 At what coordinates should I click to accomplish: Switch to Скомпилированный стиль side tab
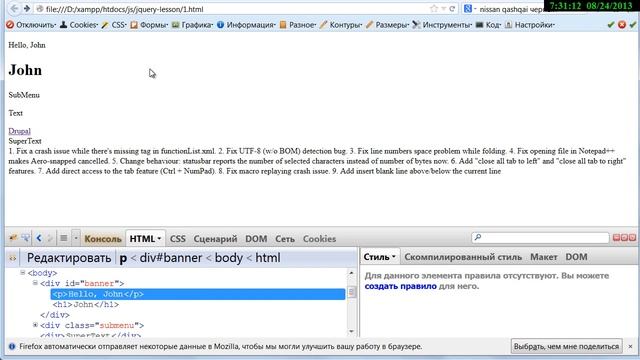(x=463, y=257)
